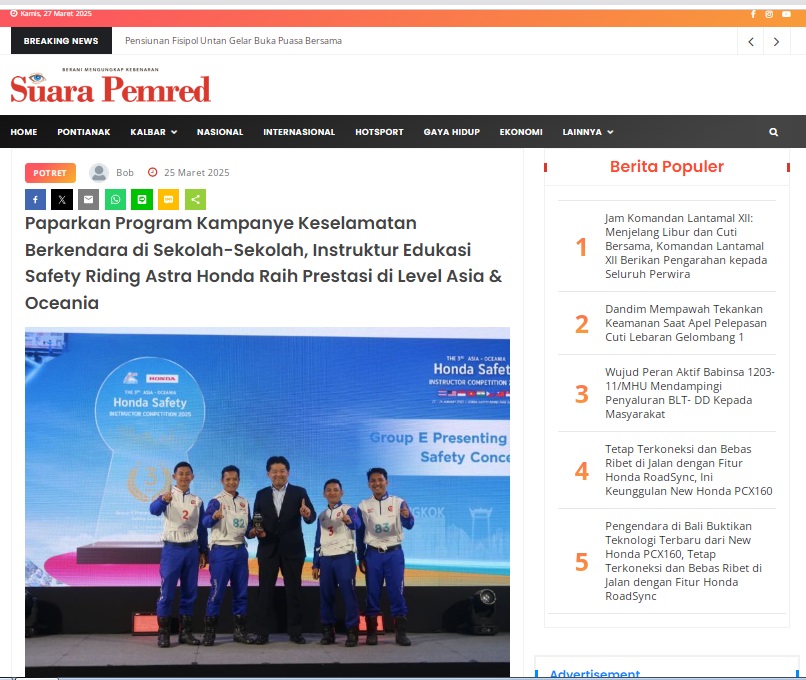Share article on X (Twitter)
Screen dimensions: 806x680
coord(62,199)
